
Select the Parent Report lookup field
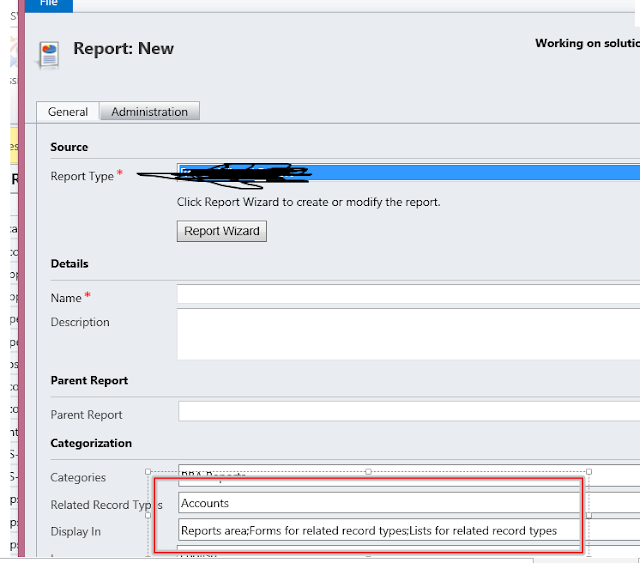click(408, 411)
